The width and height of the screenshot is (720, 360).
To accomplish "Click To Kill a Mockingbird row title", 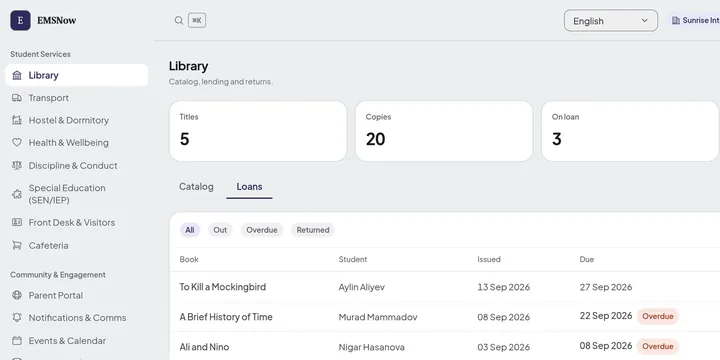I will tap(223, 287).
